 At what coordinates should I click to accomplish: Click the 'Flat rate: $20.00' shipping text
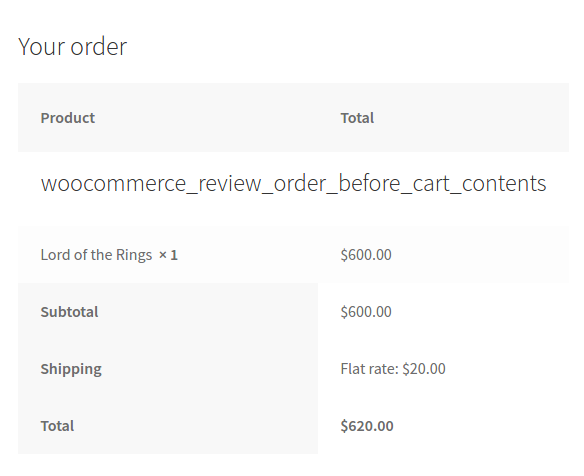[x=393, y=369]
